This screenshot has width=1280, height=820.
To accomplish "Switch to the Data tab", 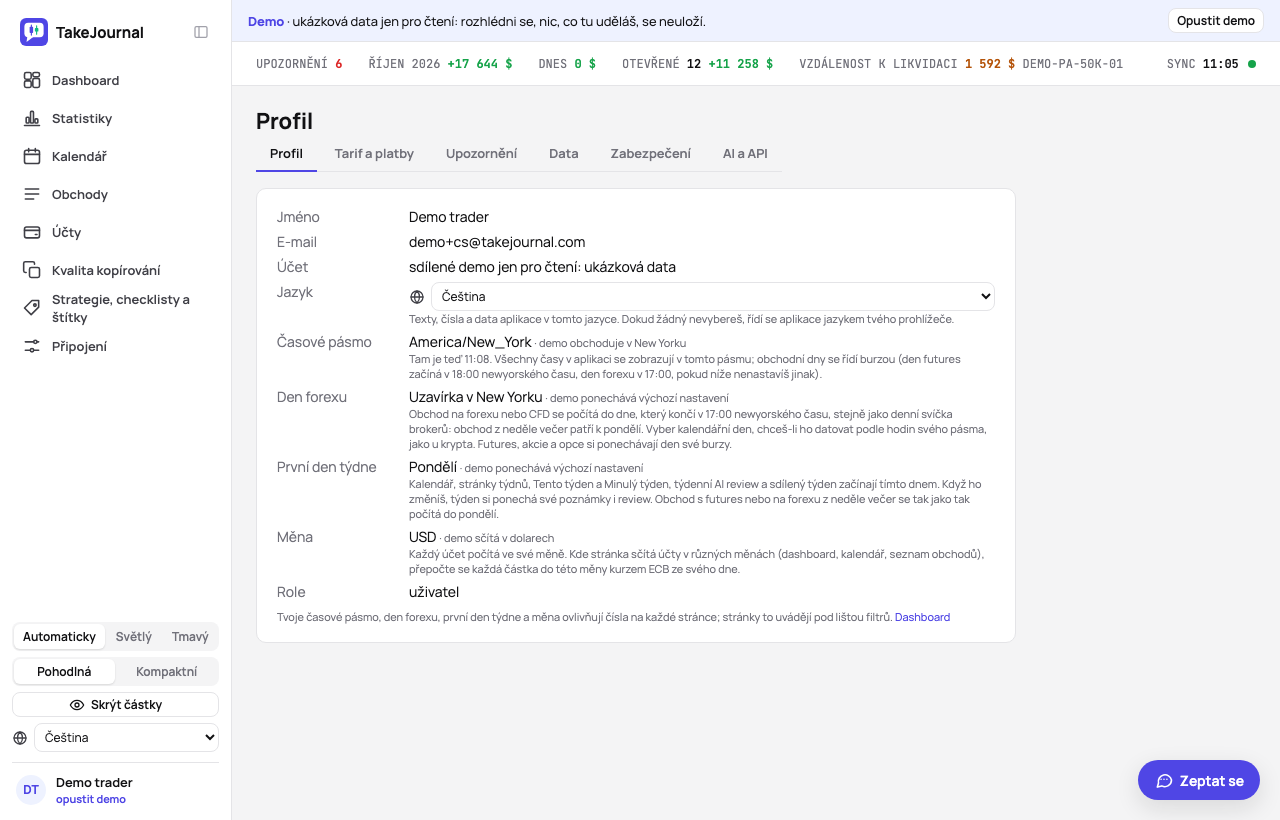I will (x=564, y=154).
